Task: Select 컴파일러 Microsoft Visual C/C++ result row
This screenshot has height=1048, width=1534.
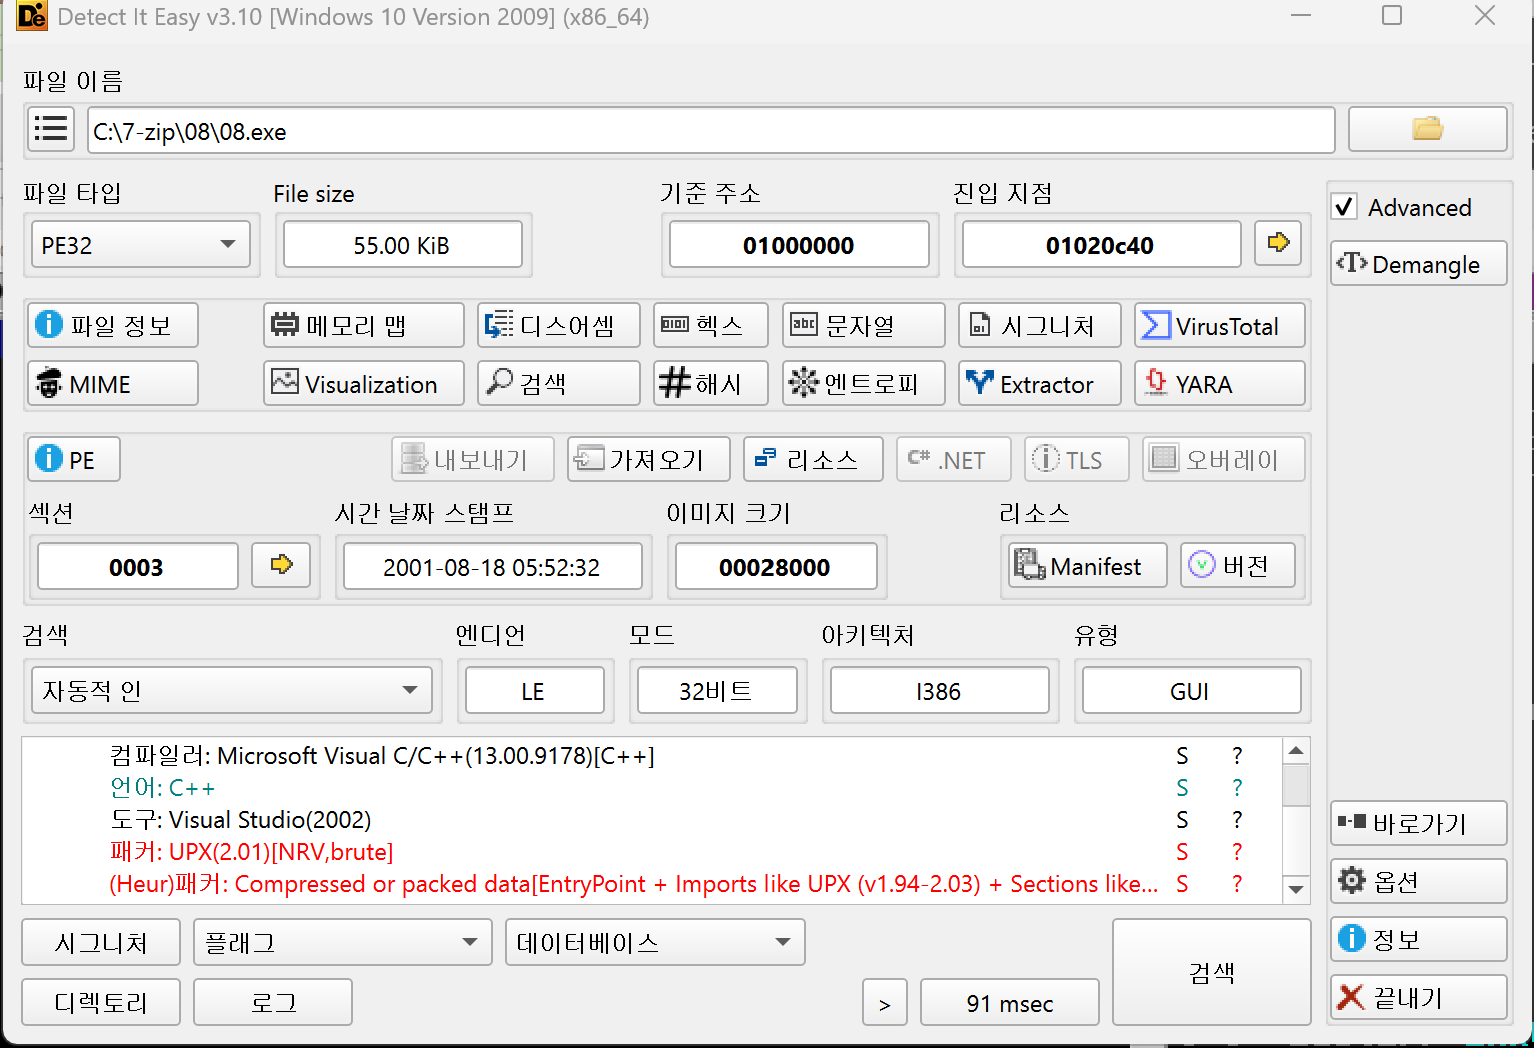Action: [650, 756]
